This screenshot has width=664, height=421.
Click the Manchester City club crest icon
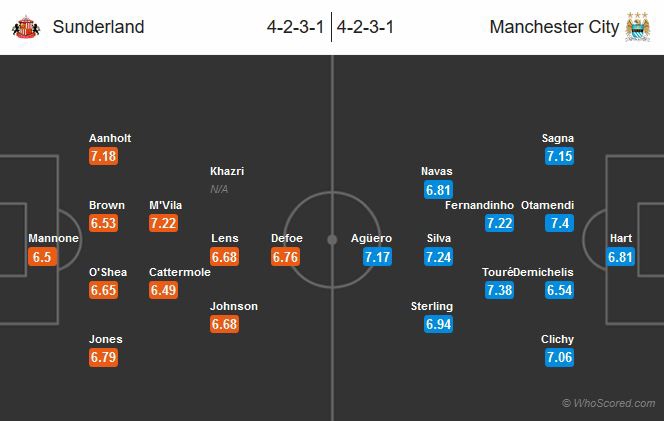click(x=638, y=27)
